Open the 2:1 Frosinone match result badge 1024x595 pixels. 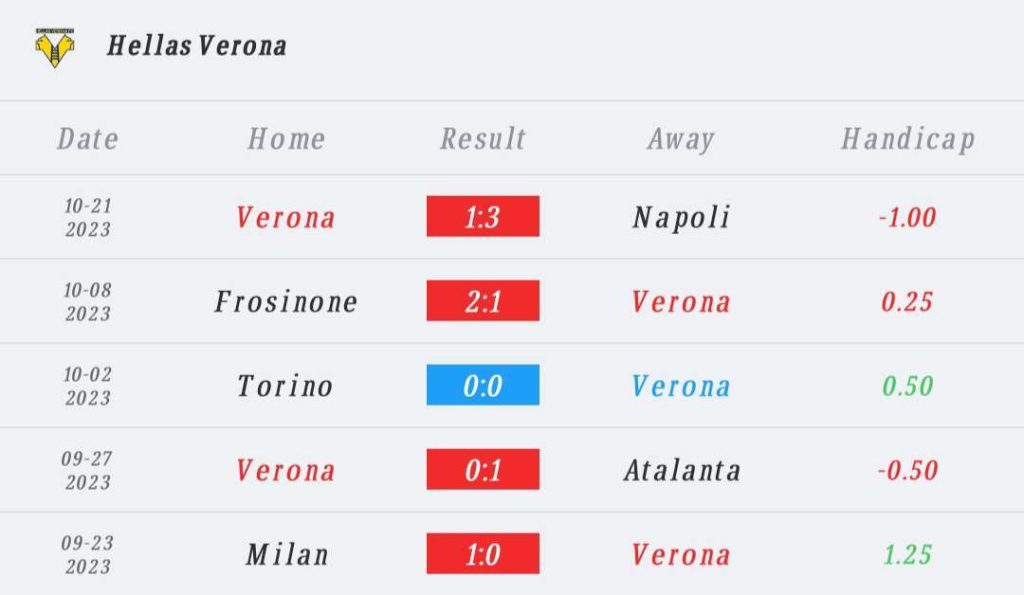click(483, 300)
